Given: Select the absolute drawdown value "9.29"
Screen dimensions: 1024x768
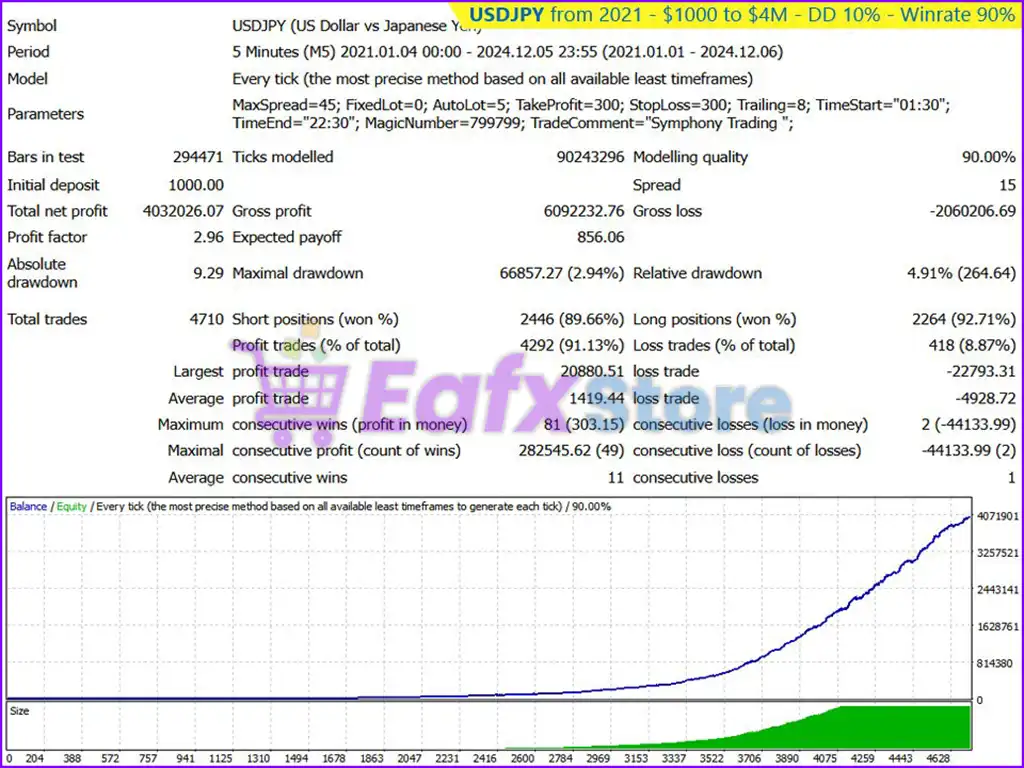Looking at the screenshot, I should click(208, 274).
